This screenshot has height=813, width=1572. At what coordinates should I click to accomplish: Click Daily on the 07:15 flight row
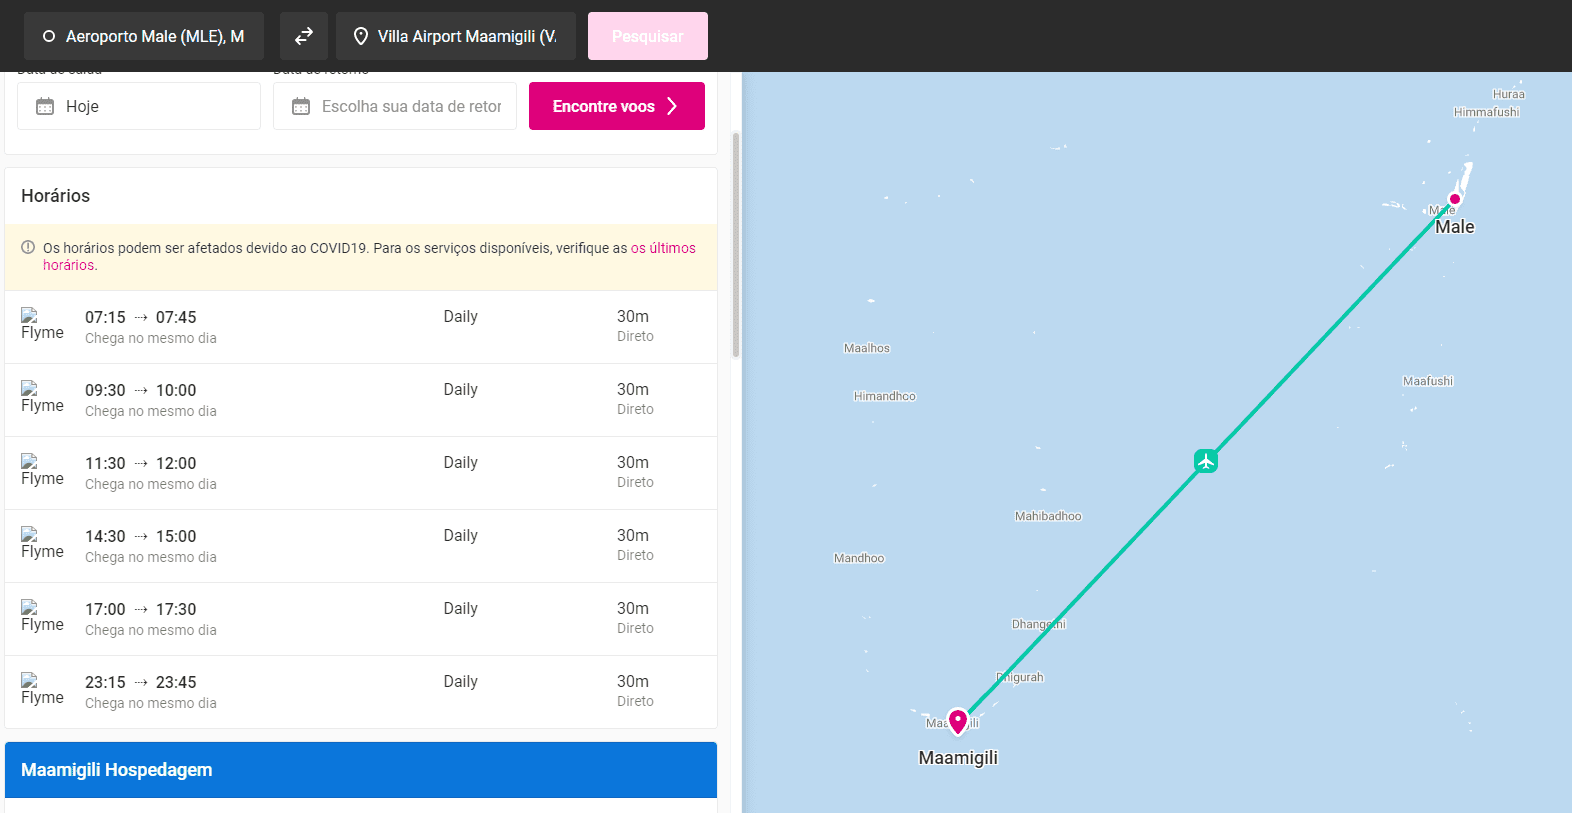tap(461, 316)
